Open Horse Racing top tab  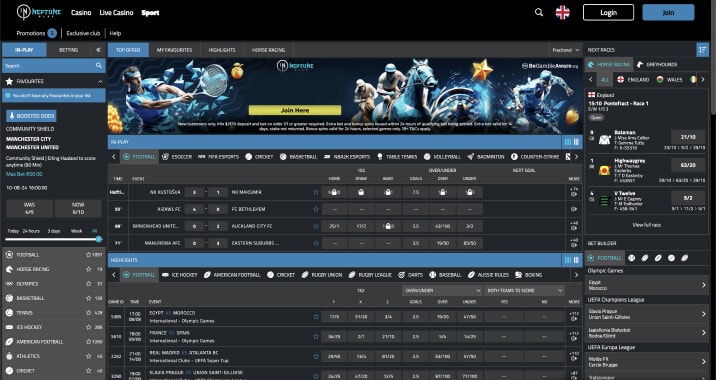(268, 50)
